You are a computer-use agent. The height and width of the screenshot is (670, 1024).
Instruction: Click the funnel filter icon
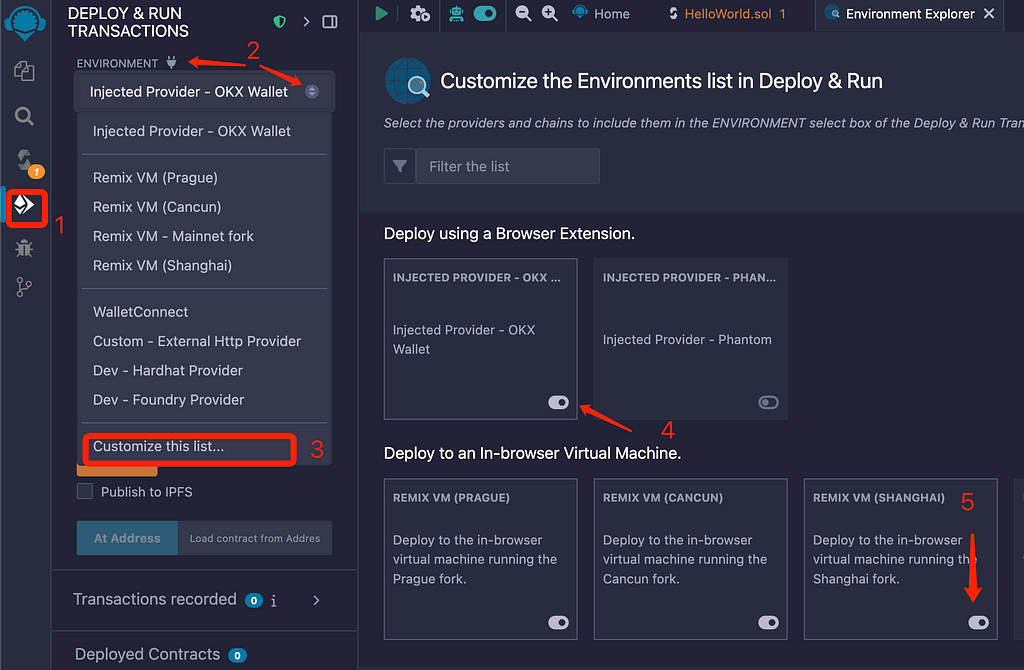tap(400, 167)
